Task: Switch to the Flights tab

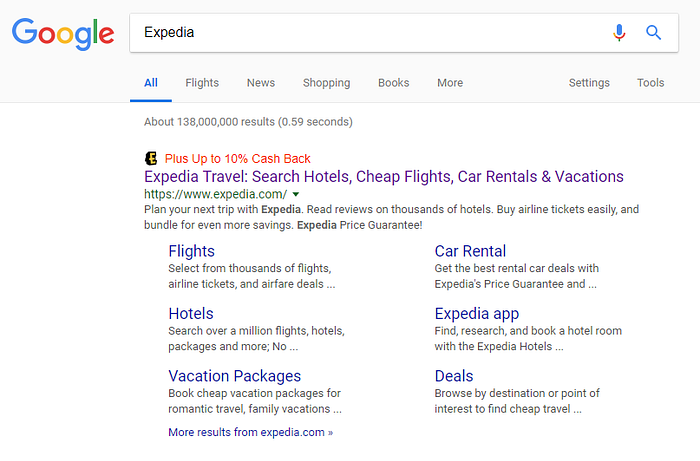Action: 202,83
